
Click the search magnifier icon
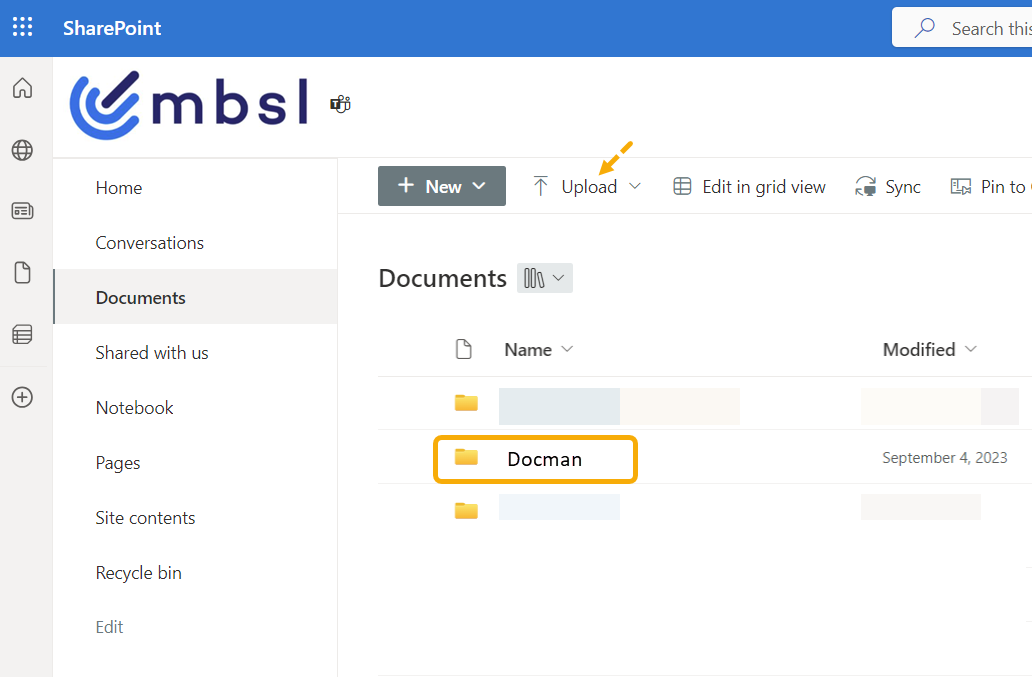[925, 28]
